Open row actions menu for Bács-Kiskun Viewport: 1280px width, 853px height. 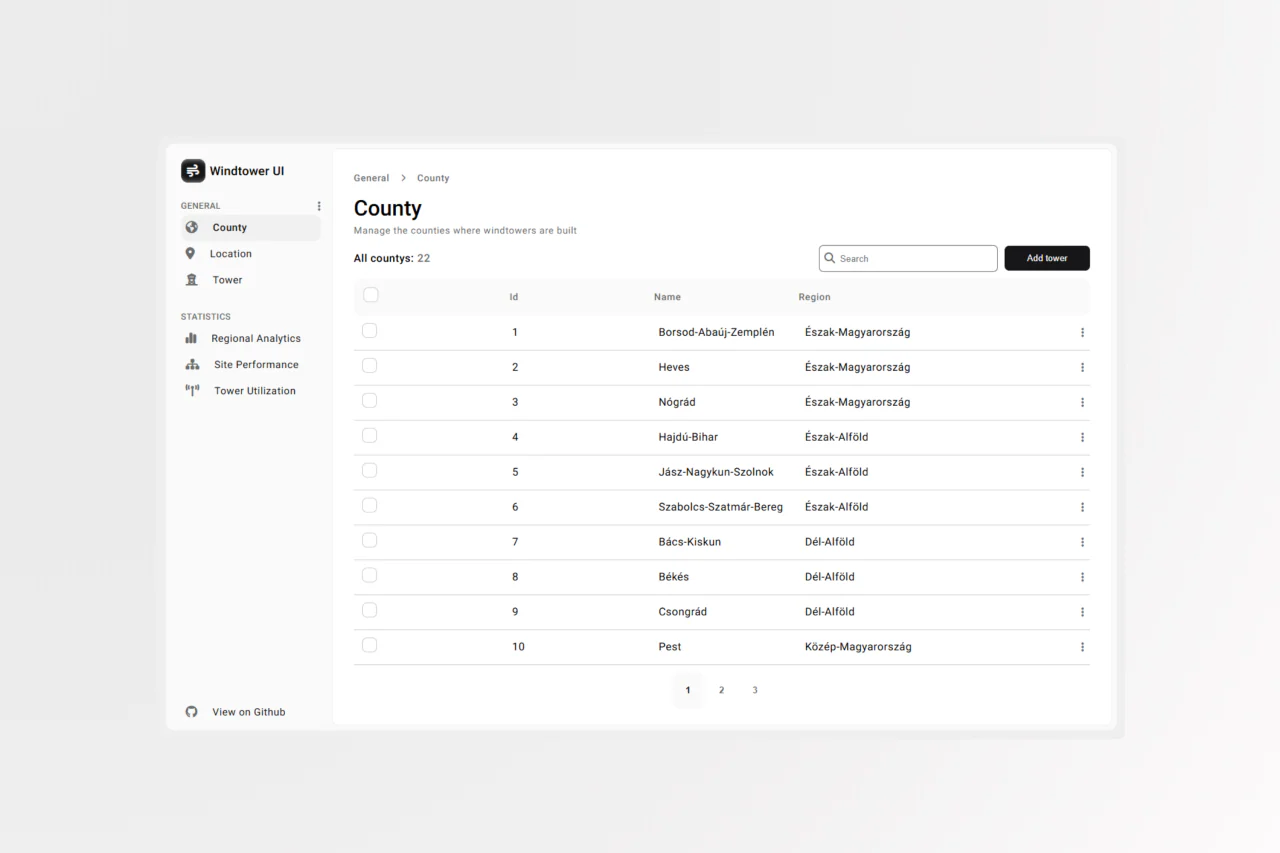coord(1082,542)
